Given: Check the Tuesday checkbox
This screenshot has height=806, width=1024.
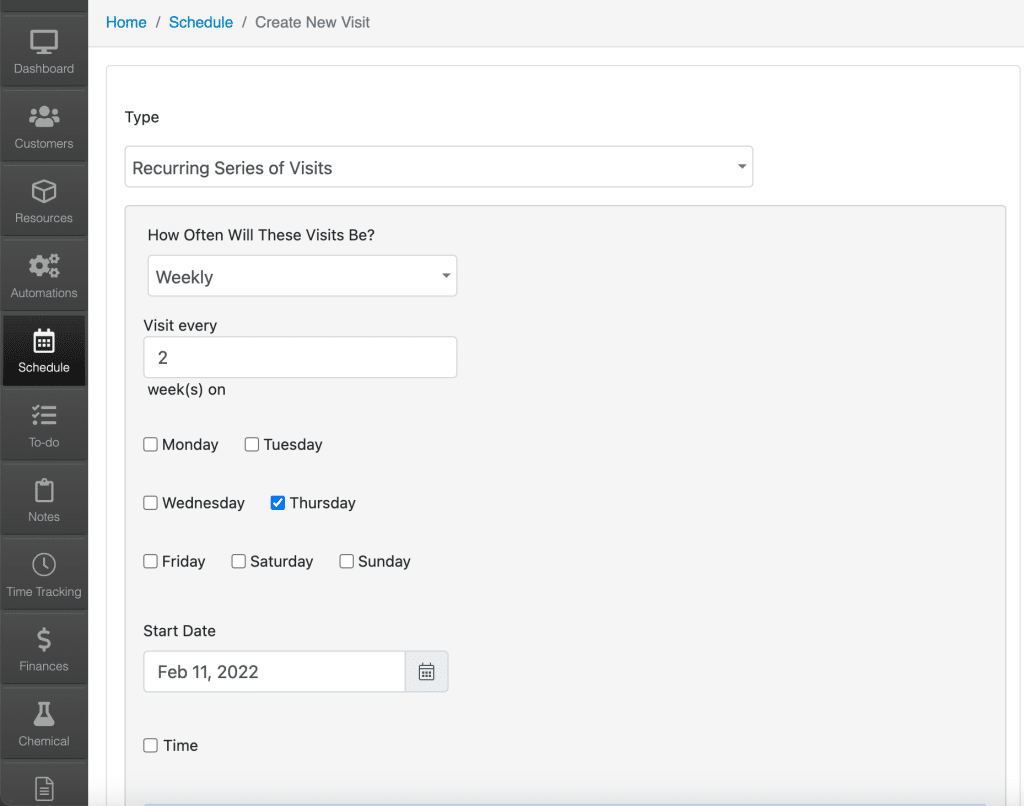Looking at the screenshot, I should 251,445.
